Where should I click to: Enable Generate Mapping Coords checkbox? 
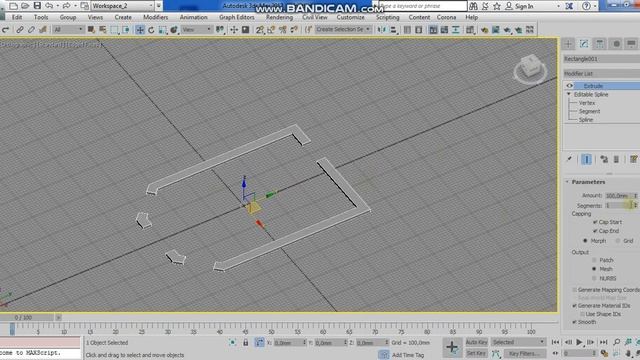[x=574, y=290]
